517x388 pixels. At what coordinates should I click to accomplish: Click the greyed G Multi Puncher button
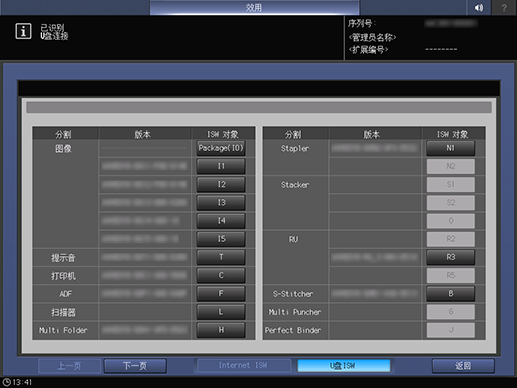451,312
